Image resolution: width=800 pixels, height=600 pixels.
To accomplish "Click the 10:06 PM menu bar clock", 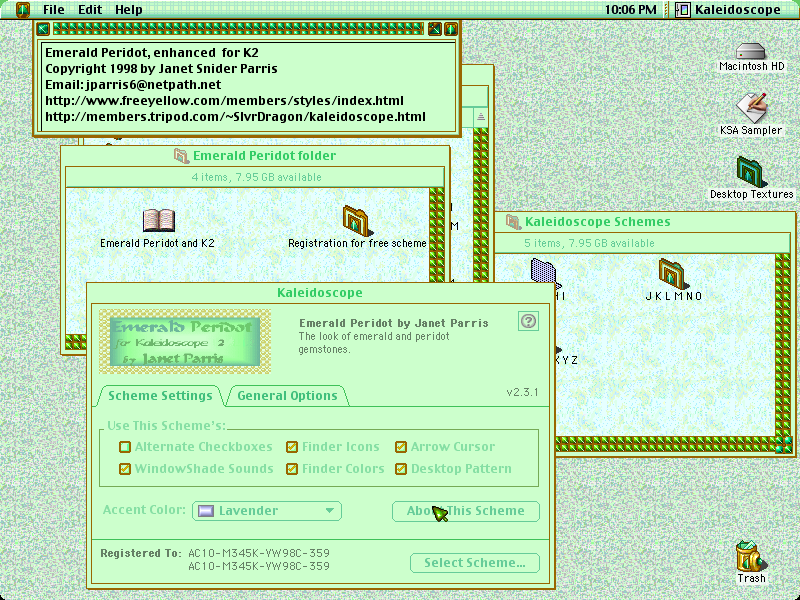I will 631,10.
